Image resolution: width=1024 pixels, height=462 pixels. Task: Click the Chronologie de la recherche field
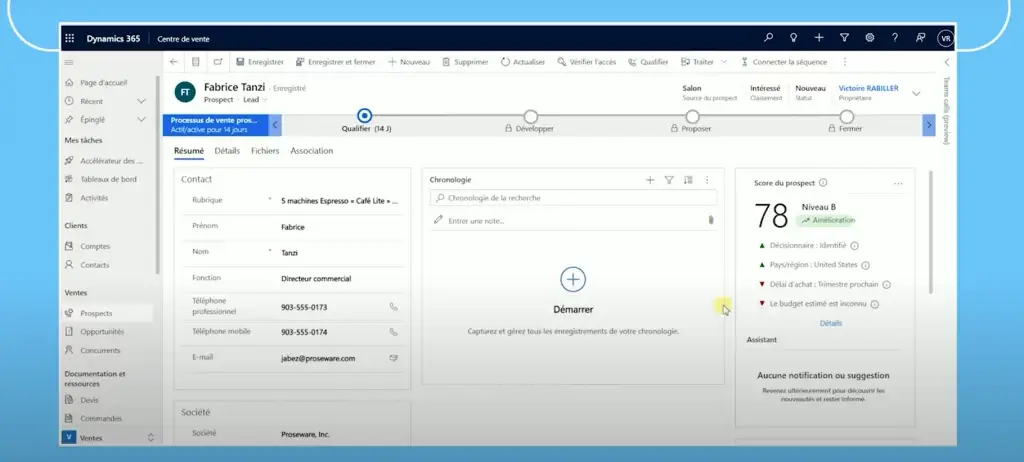[x=573, y=198]
